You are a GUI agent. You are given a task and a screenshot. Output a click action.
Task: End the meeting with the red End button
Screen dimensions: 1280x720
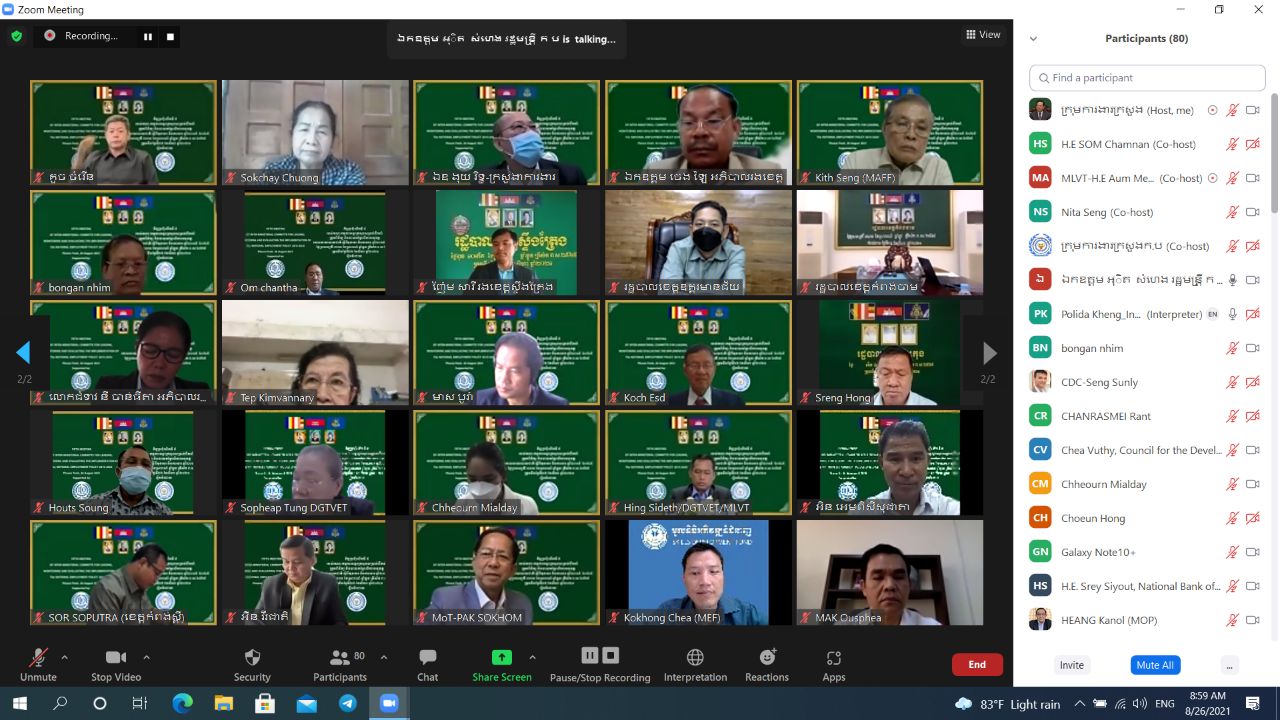pos(977,664)
